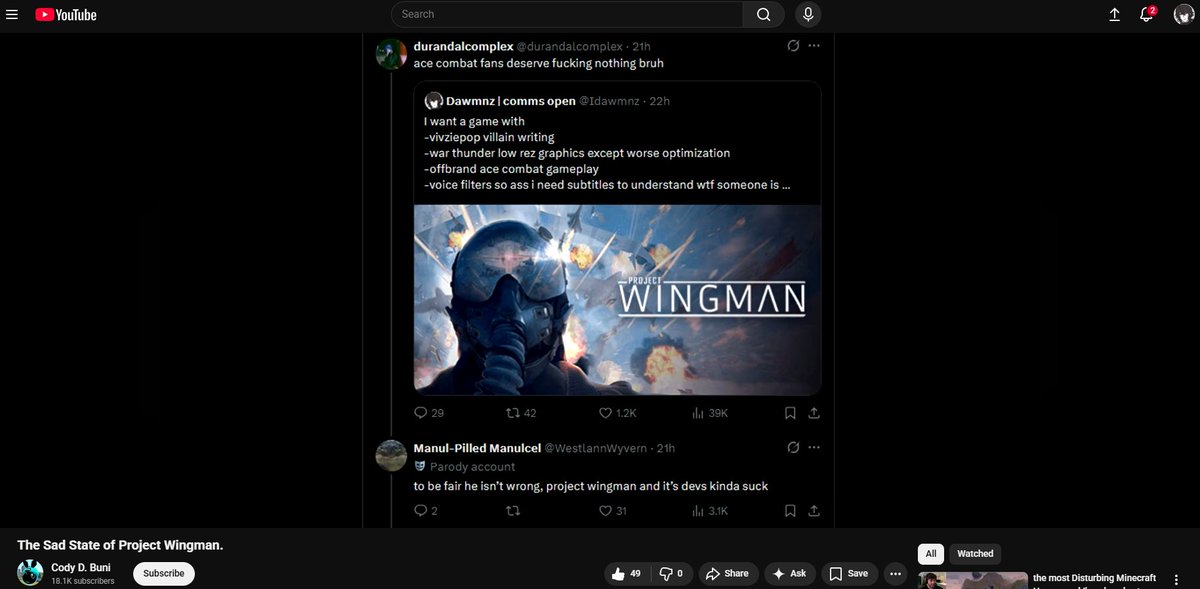Viewport: 1200px width, 589px height.
Task: Click the Dawmnz | comms open name
Action: pyautogui.click(x=511, y=101)
